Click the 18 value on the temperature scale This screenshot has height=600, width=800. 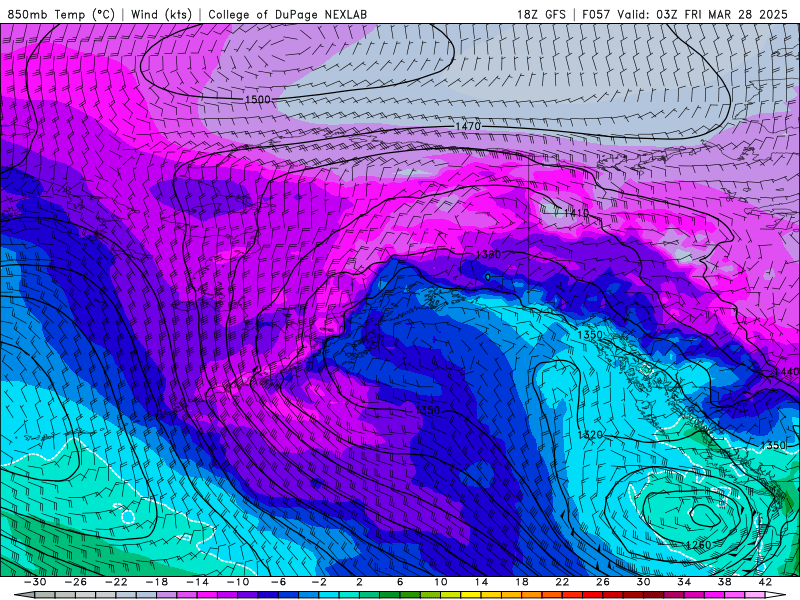[522, 582]
